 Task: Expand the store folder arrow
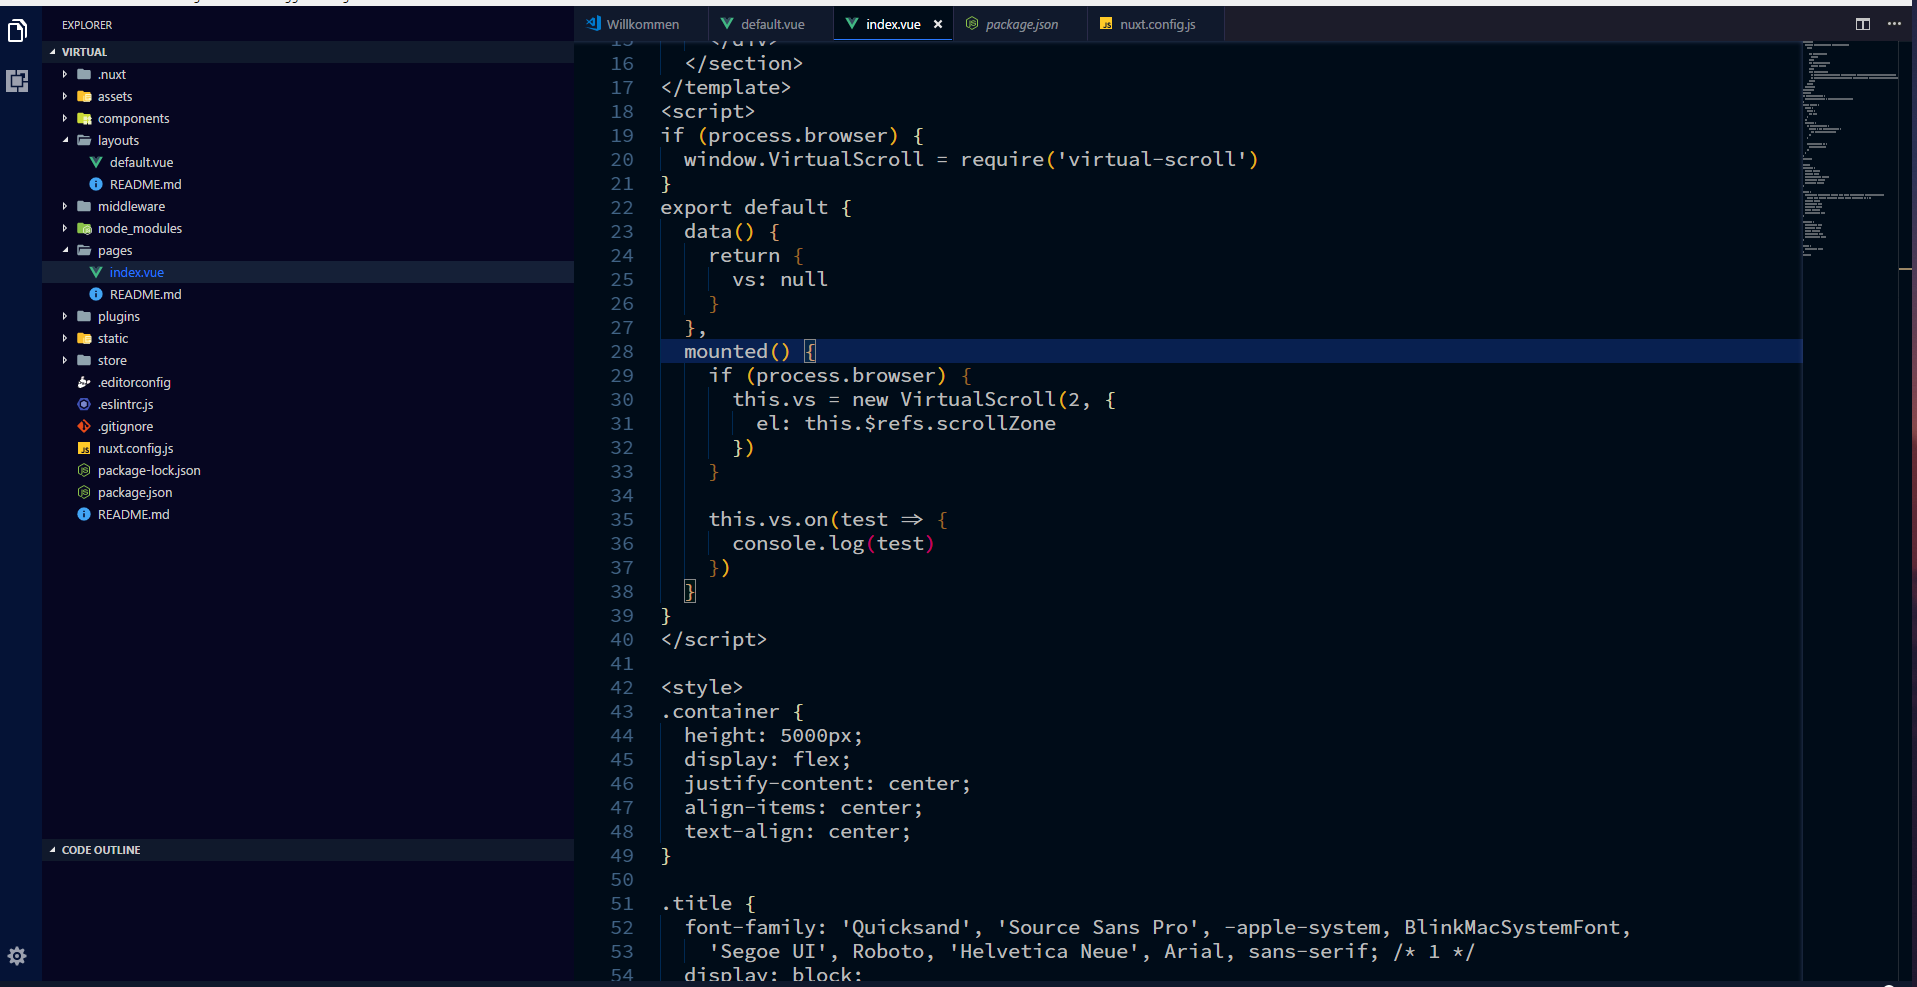pos(65,360)
